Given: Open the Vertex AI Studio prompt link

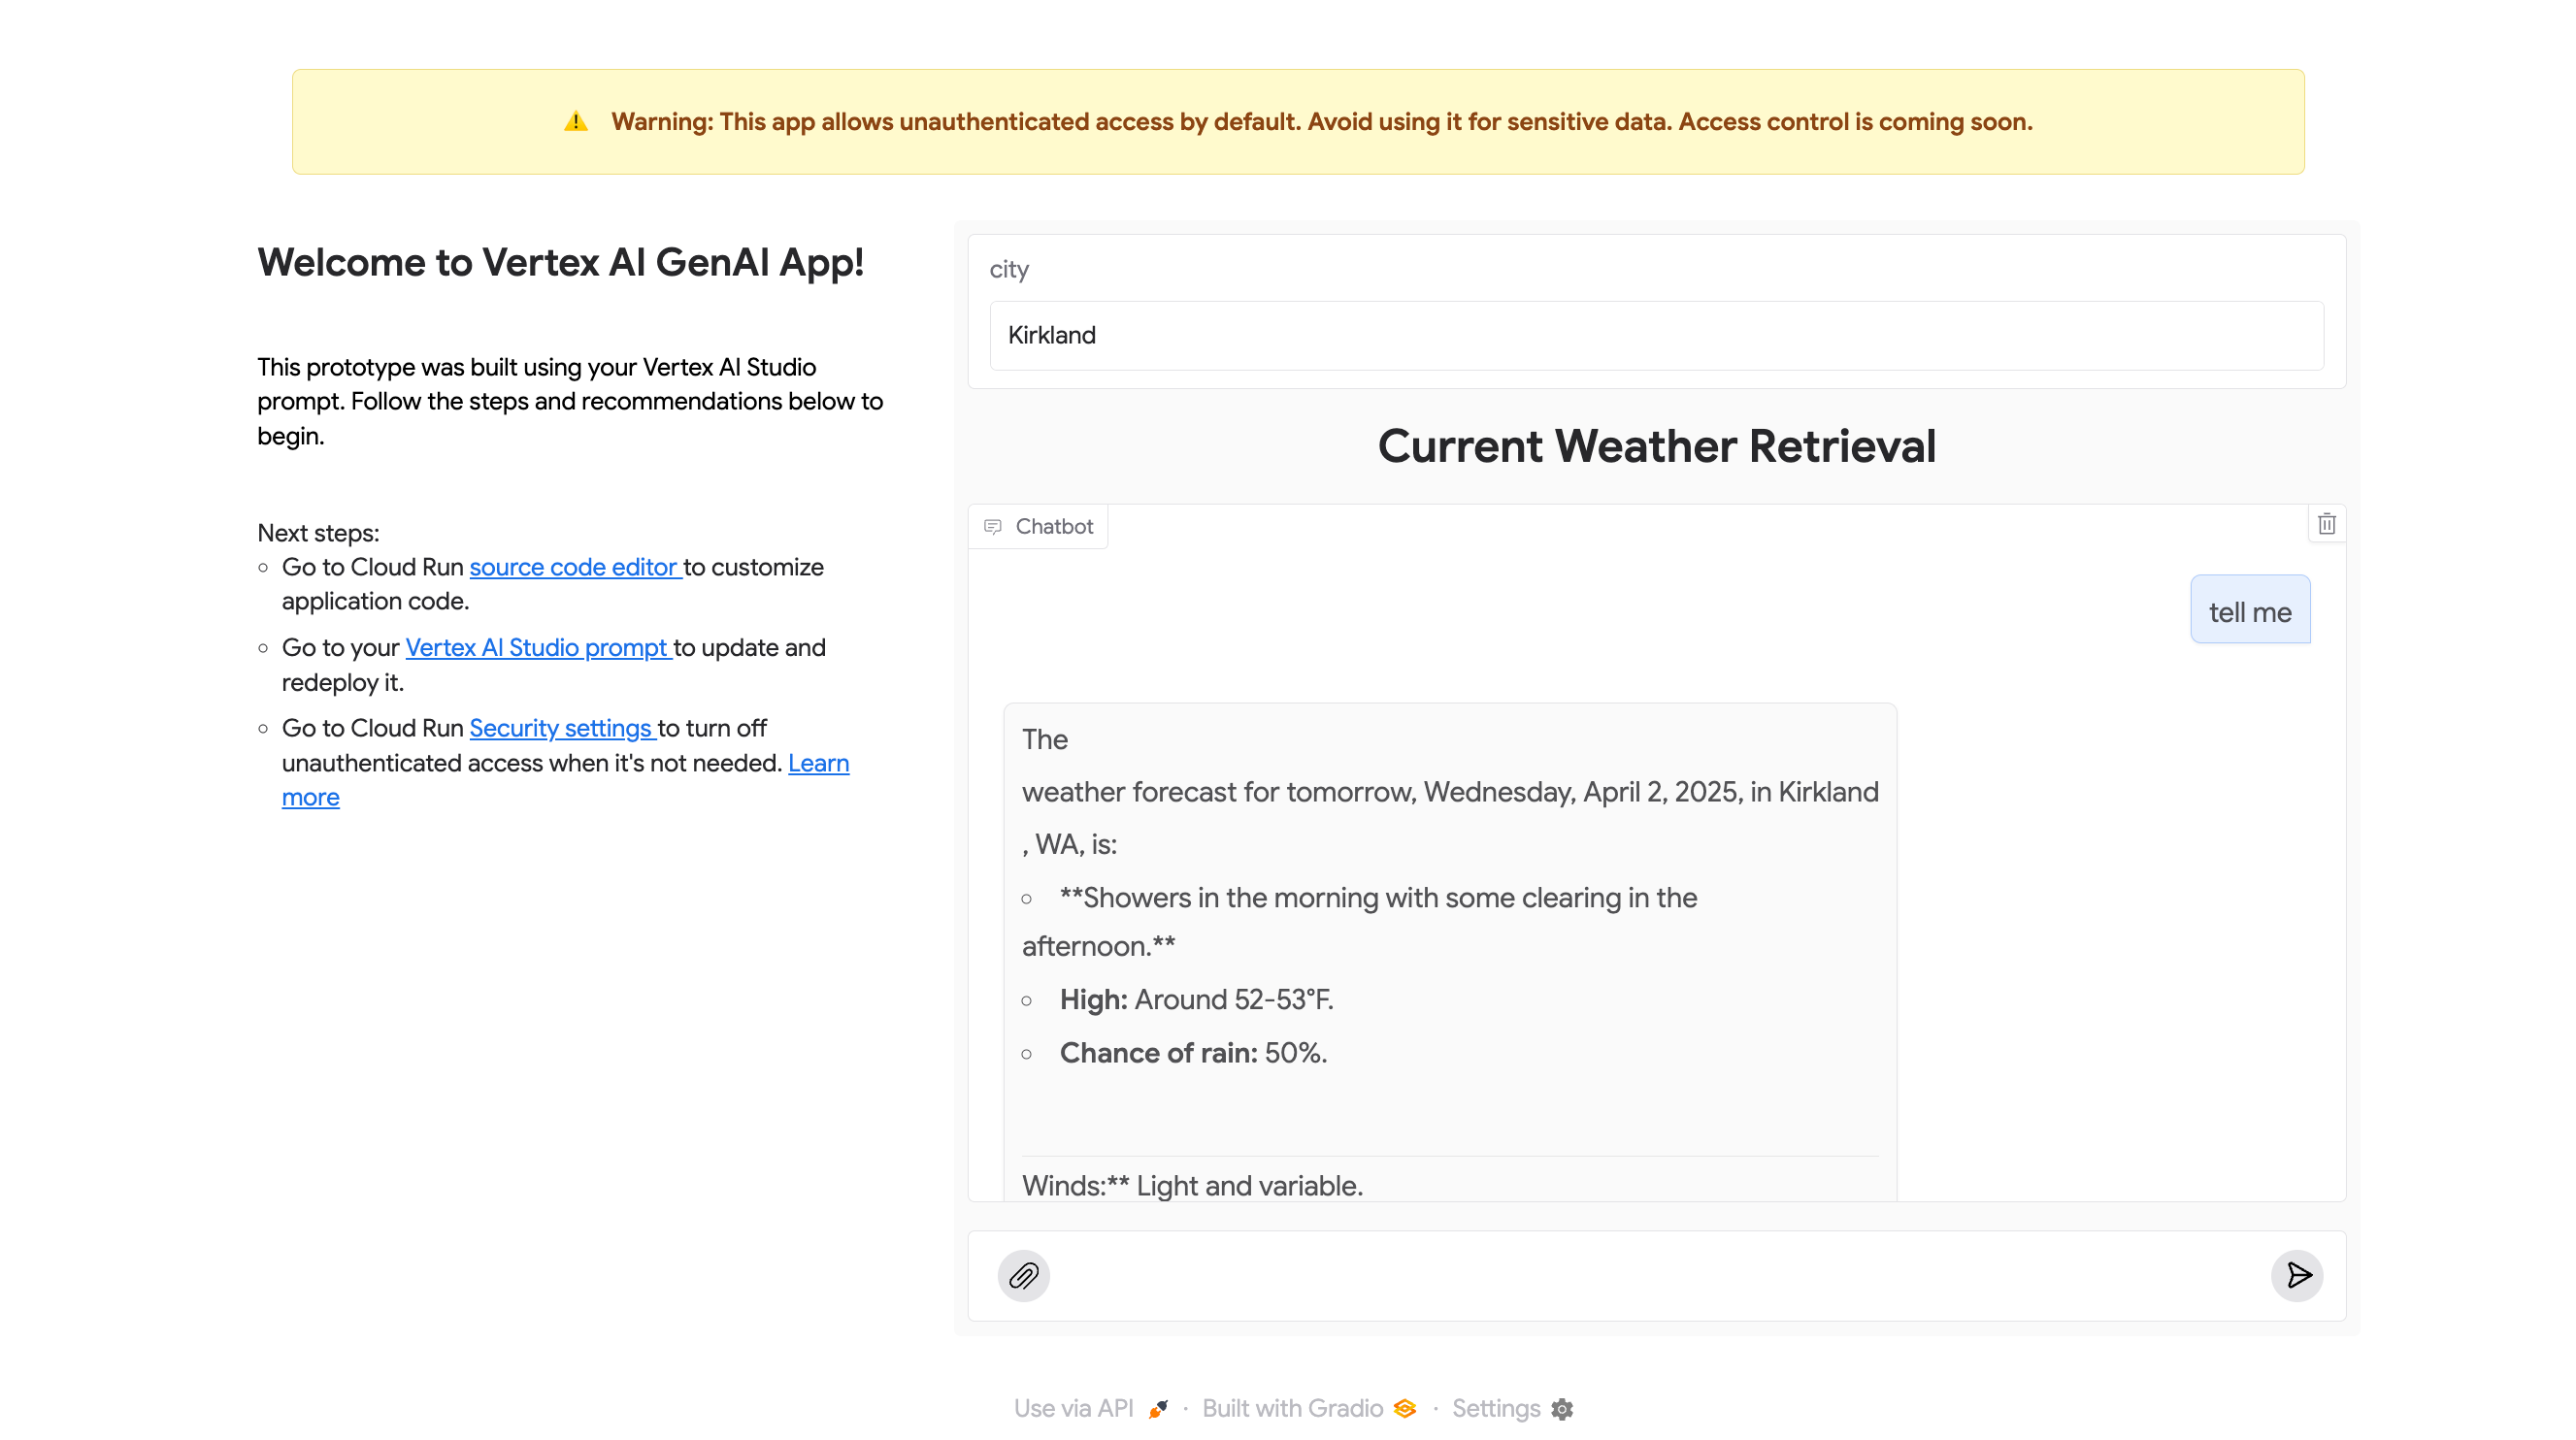Looking at the screenshot, I should (x=537, y=647).
